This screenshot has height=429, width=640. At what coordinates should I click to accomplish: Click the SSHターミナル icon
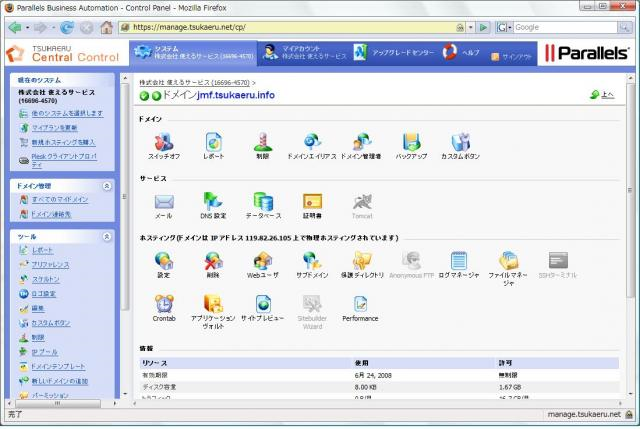tap(558, 260)
